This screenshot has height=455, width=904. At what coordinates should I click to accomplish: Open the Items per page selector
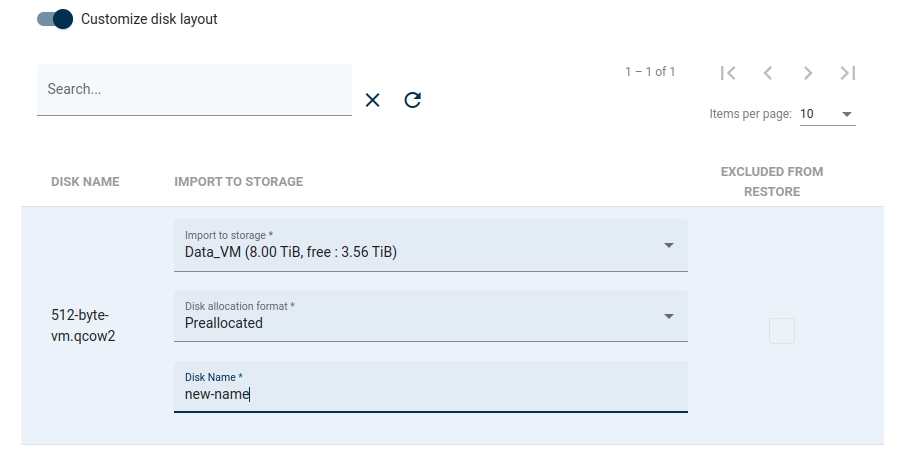[x=827, y=114]
